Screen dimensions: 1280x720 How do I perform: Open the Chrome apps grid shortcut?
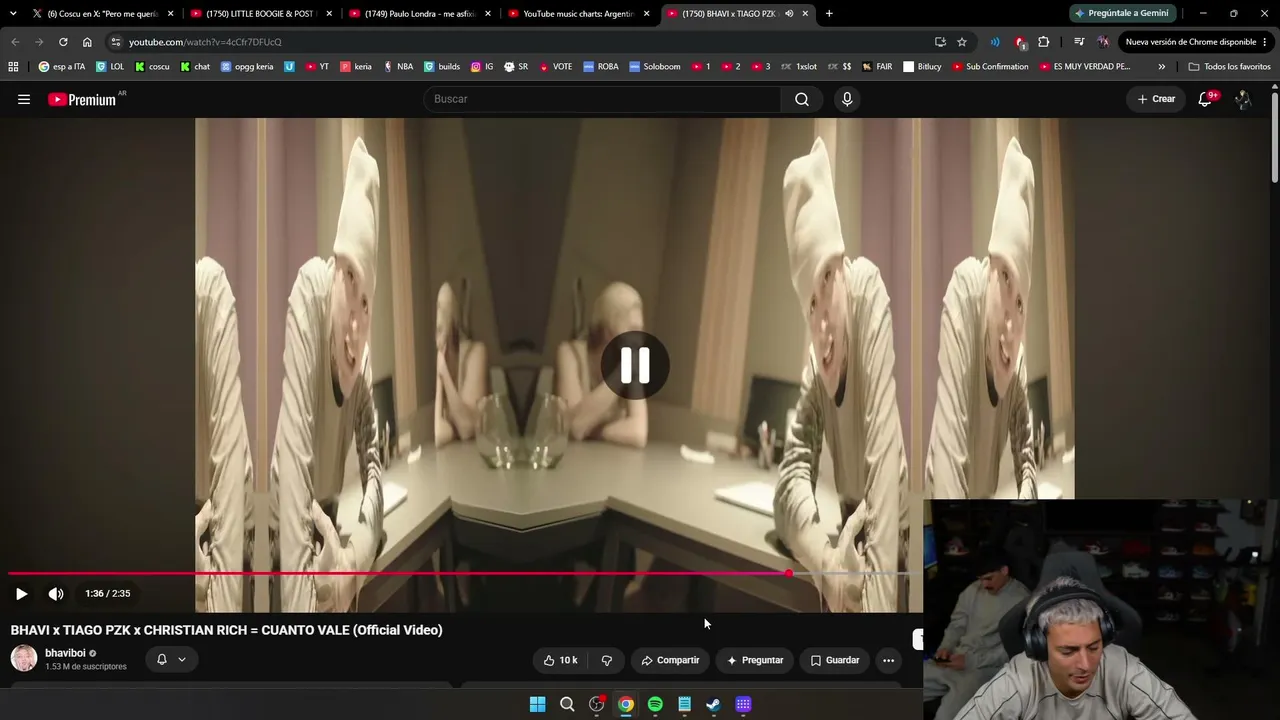pyautogui.click(x=13, y=67)
